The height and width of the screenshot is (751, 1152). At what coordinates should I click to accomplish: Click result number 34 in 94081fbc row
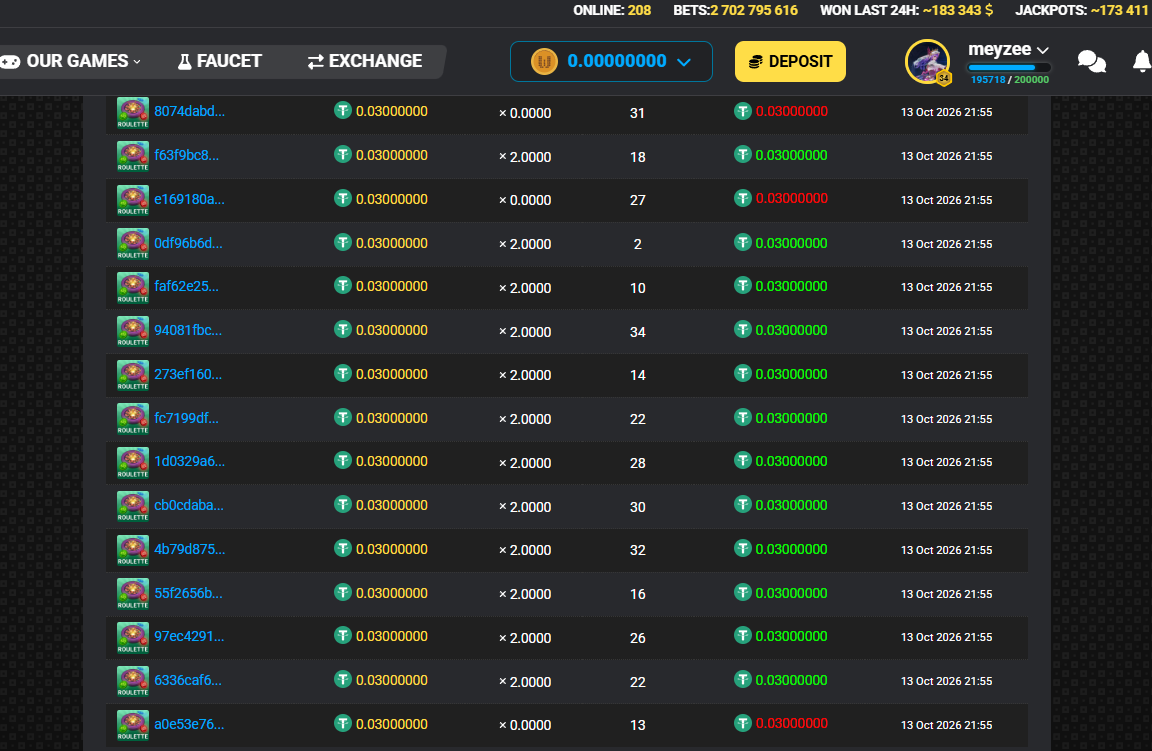pyautogui.click(x=638, y=332)
